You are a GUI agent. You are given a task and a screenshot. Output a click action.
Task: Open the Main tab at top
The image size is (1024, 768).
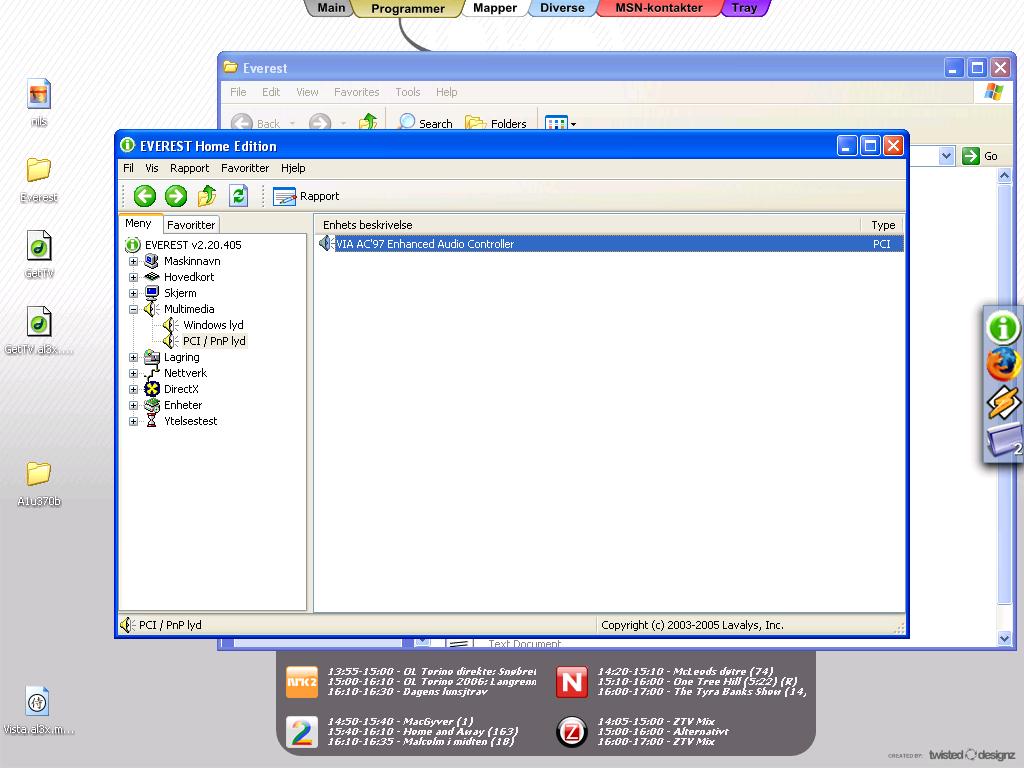pos(330,8)
